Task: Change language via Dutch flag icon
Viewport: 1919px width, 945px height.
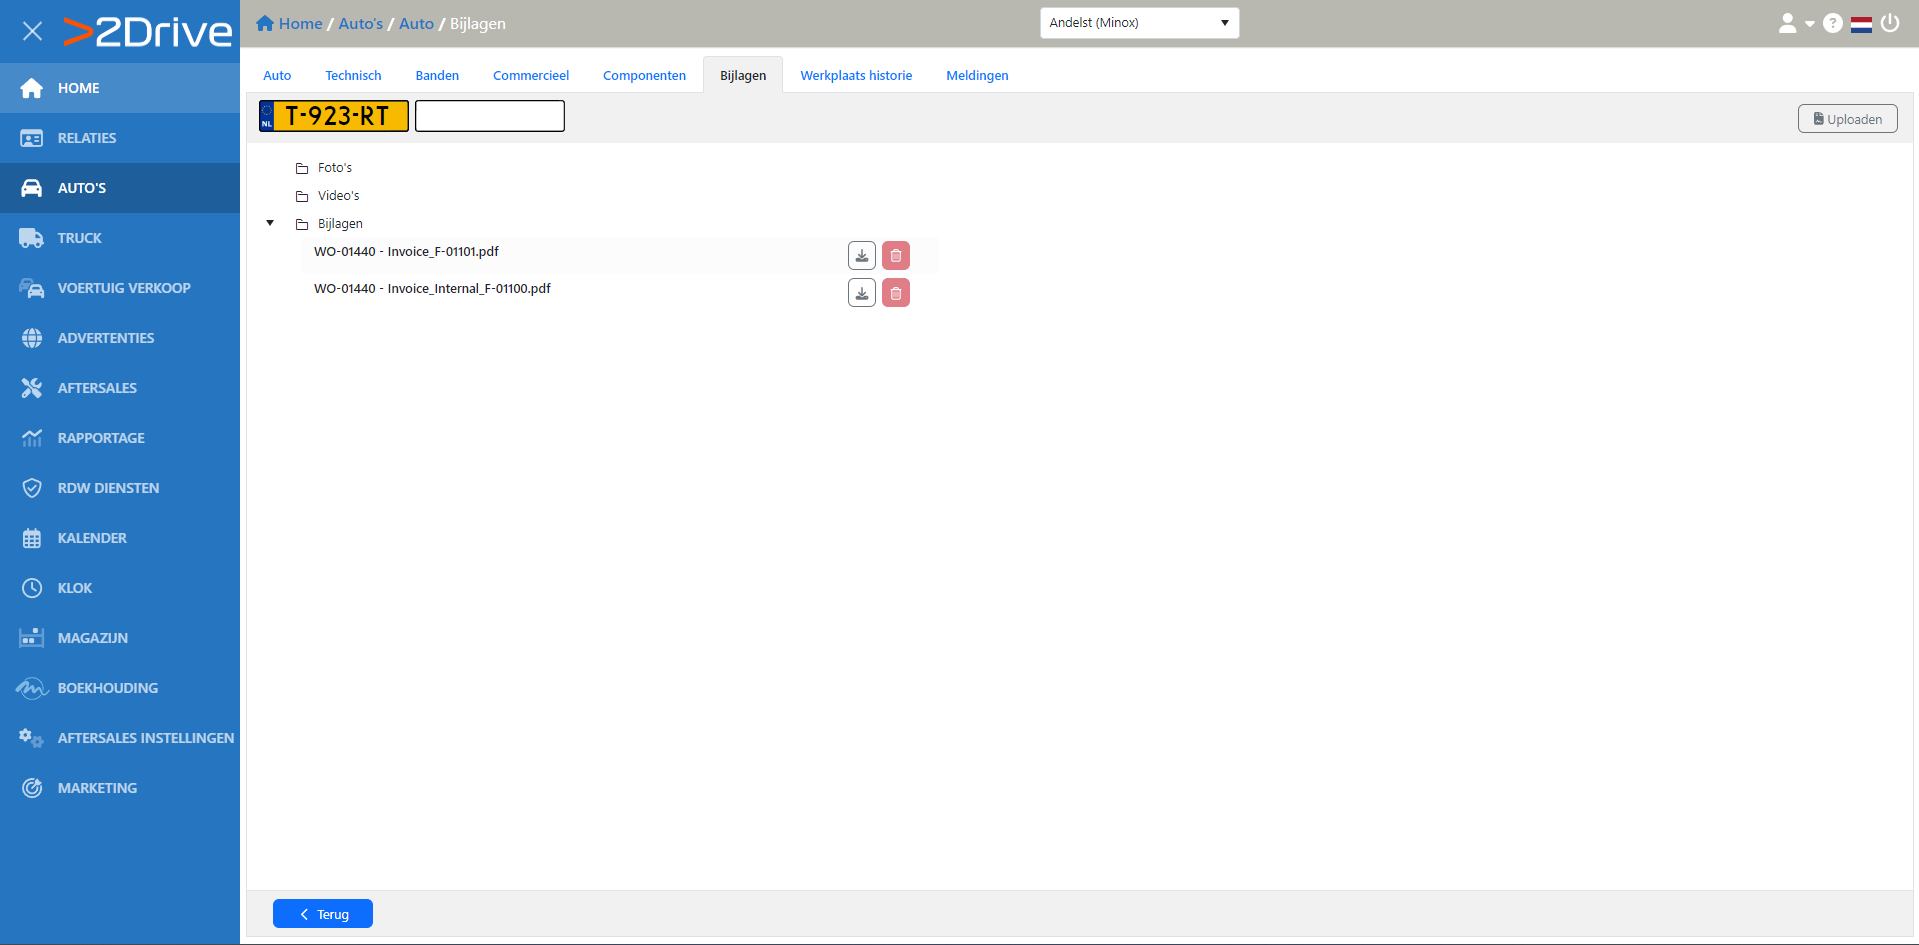Action: click(1860, 24)
